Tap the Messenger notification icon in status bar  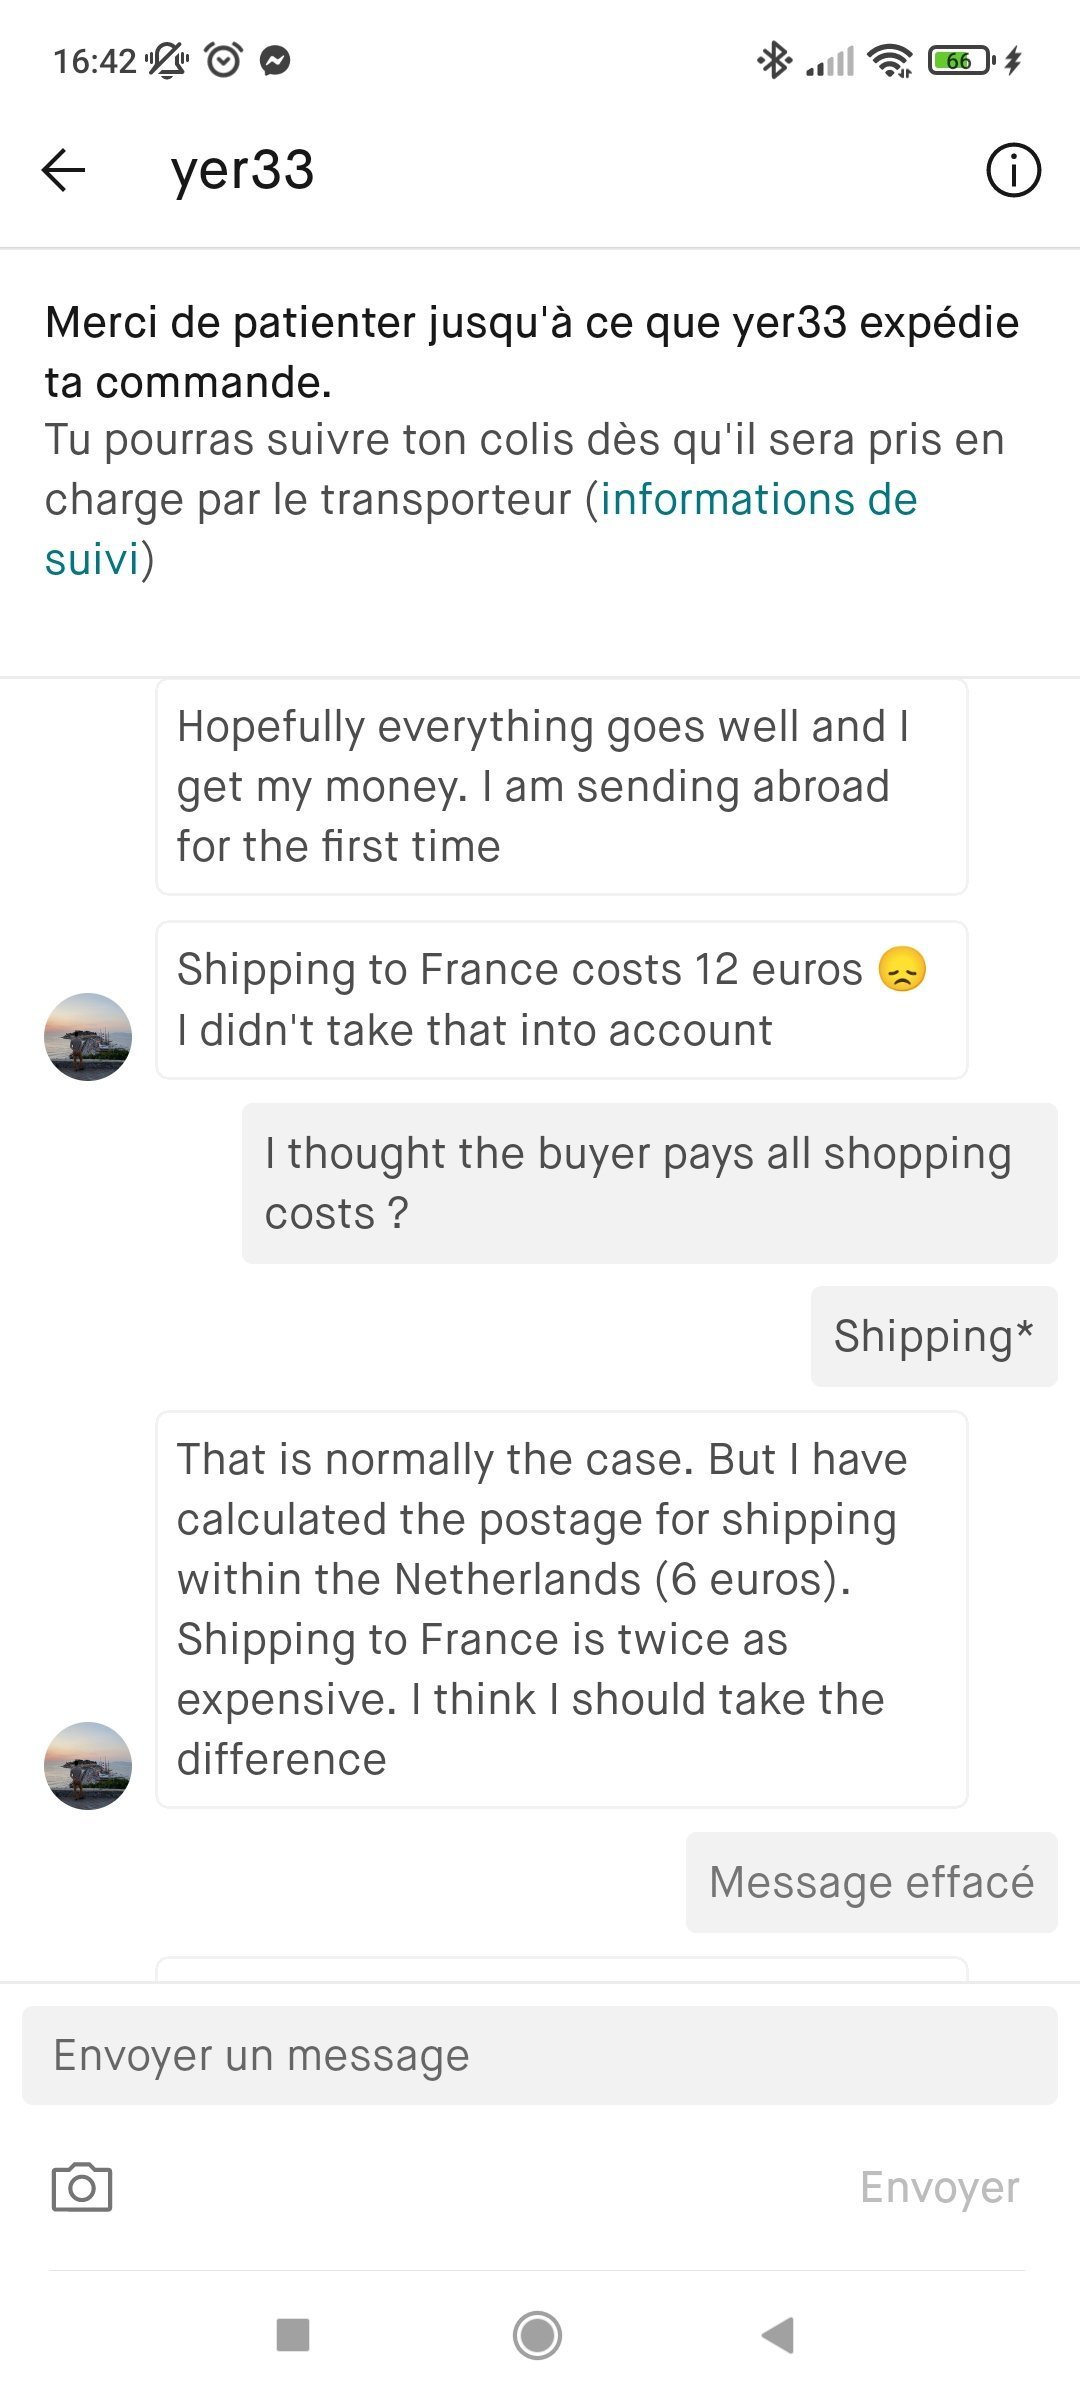[275, 61]
